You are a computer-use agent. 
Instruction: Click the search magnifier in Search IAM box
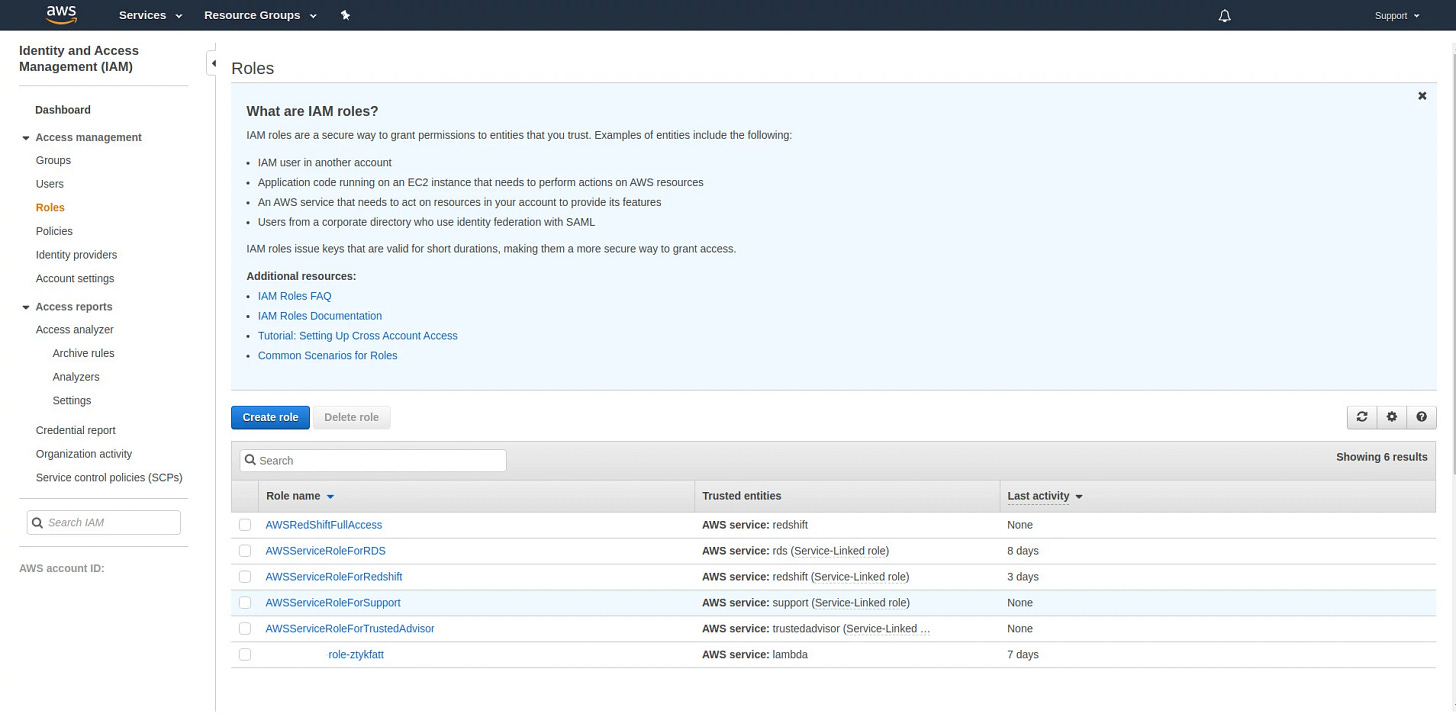pyautogui.click(x=37, y=522)
